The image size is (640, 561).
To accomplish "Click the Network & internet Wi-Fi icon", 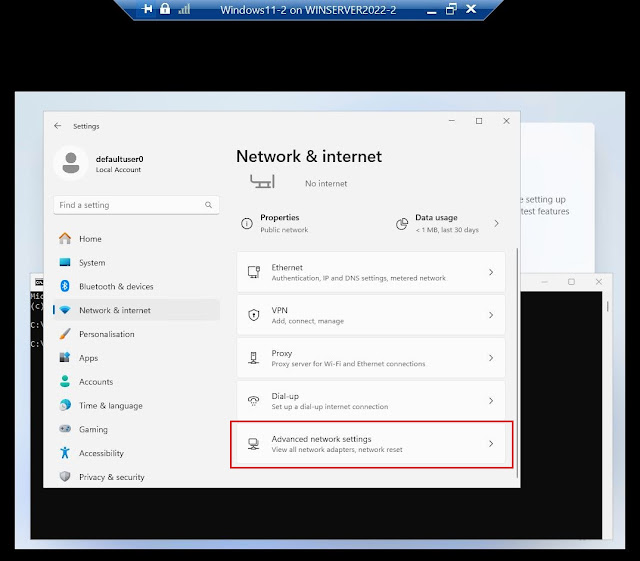I will coord(65,310).
